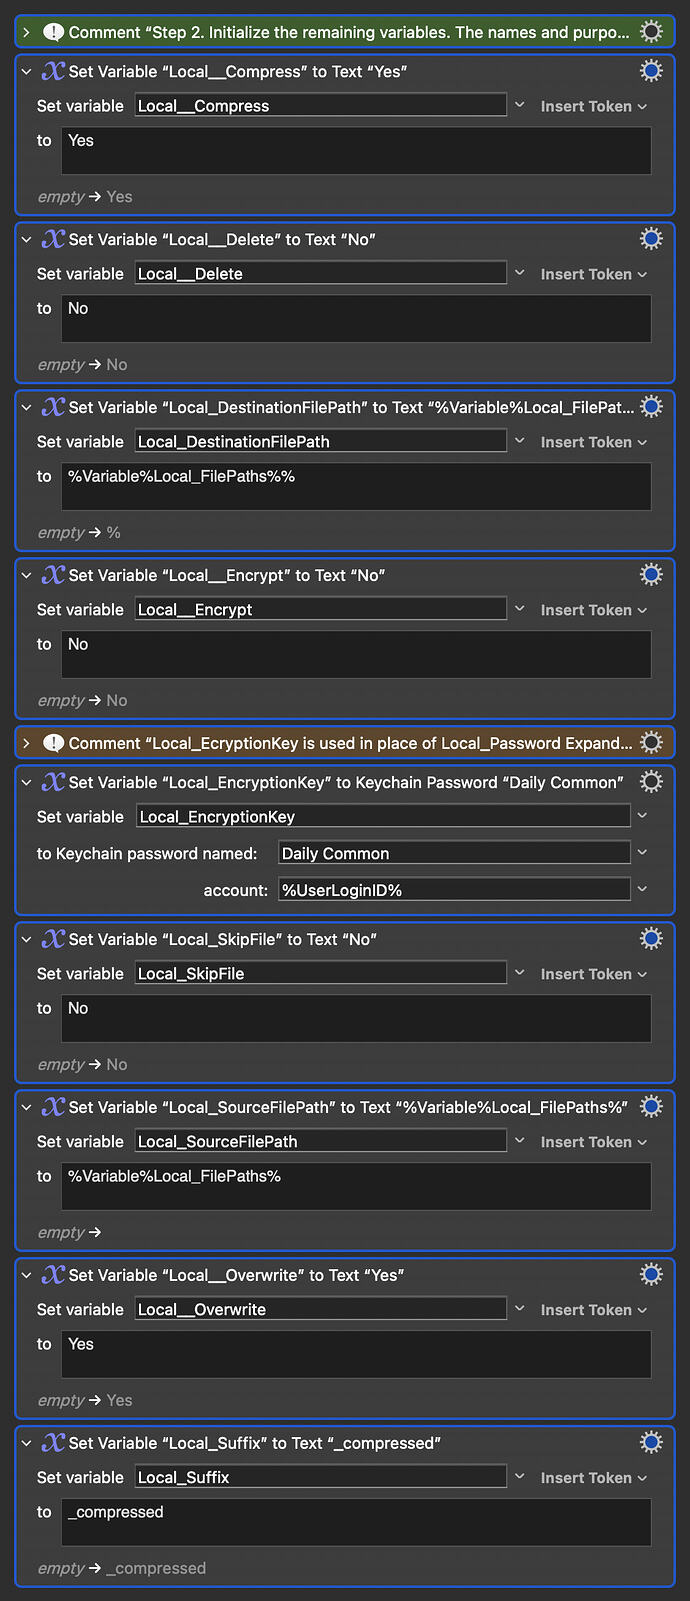
Task: Open gear menu for Local_Suffix action
Action: (651, 1443)
